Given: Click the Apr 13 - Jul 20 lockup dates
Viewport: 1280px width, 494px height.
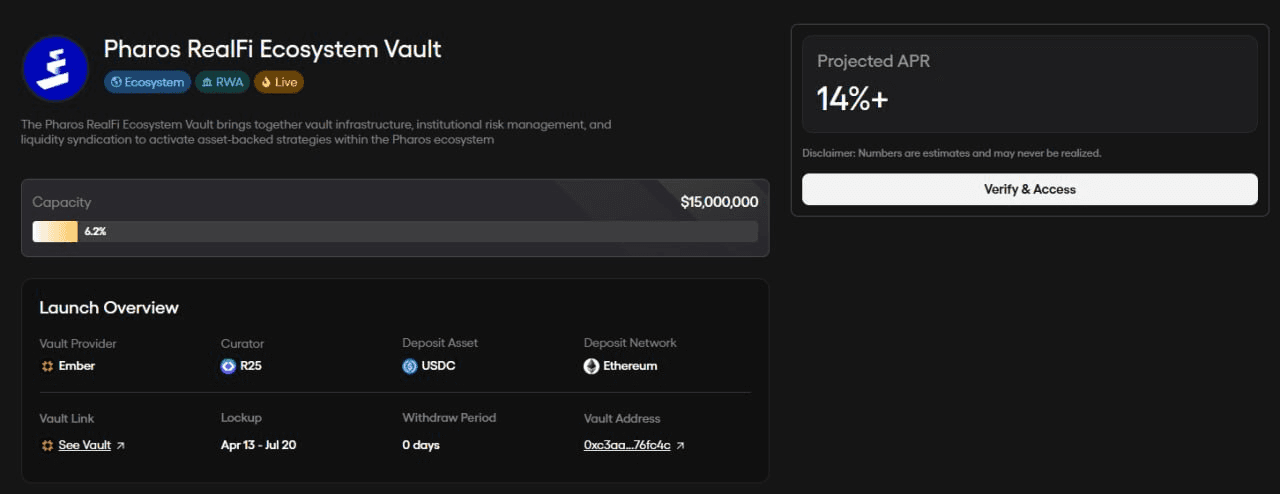Looking at the screenshot, I should 260,445.
